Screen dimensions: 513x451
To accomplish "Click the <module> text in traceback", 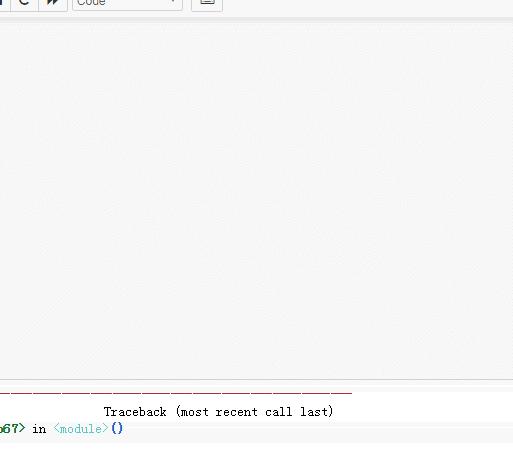I will pyautogui.click(x=81, y=428).
